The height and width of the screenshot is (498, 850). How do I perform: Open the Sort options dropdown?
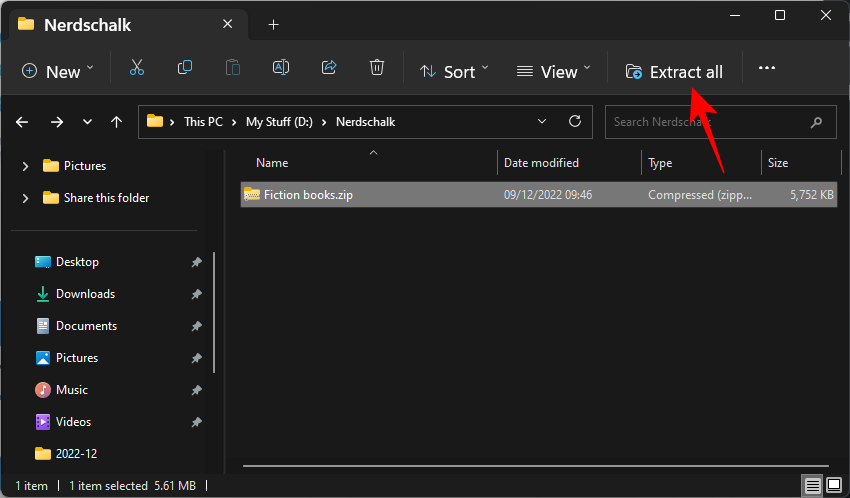(454, 71)
